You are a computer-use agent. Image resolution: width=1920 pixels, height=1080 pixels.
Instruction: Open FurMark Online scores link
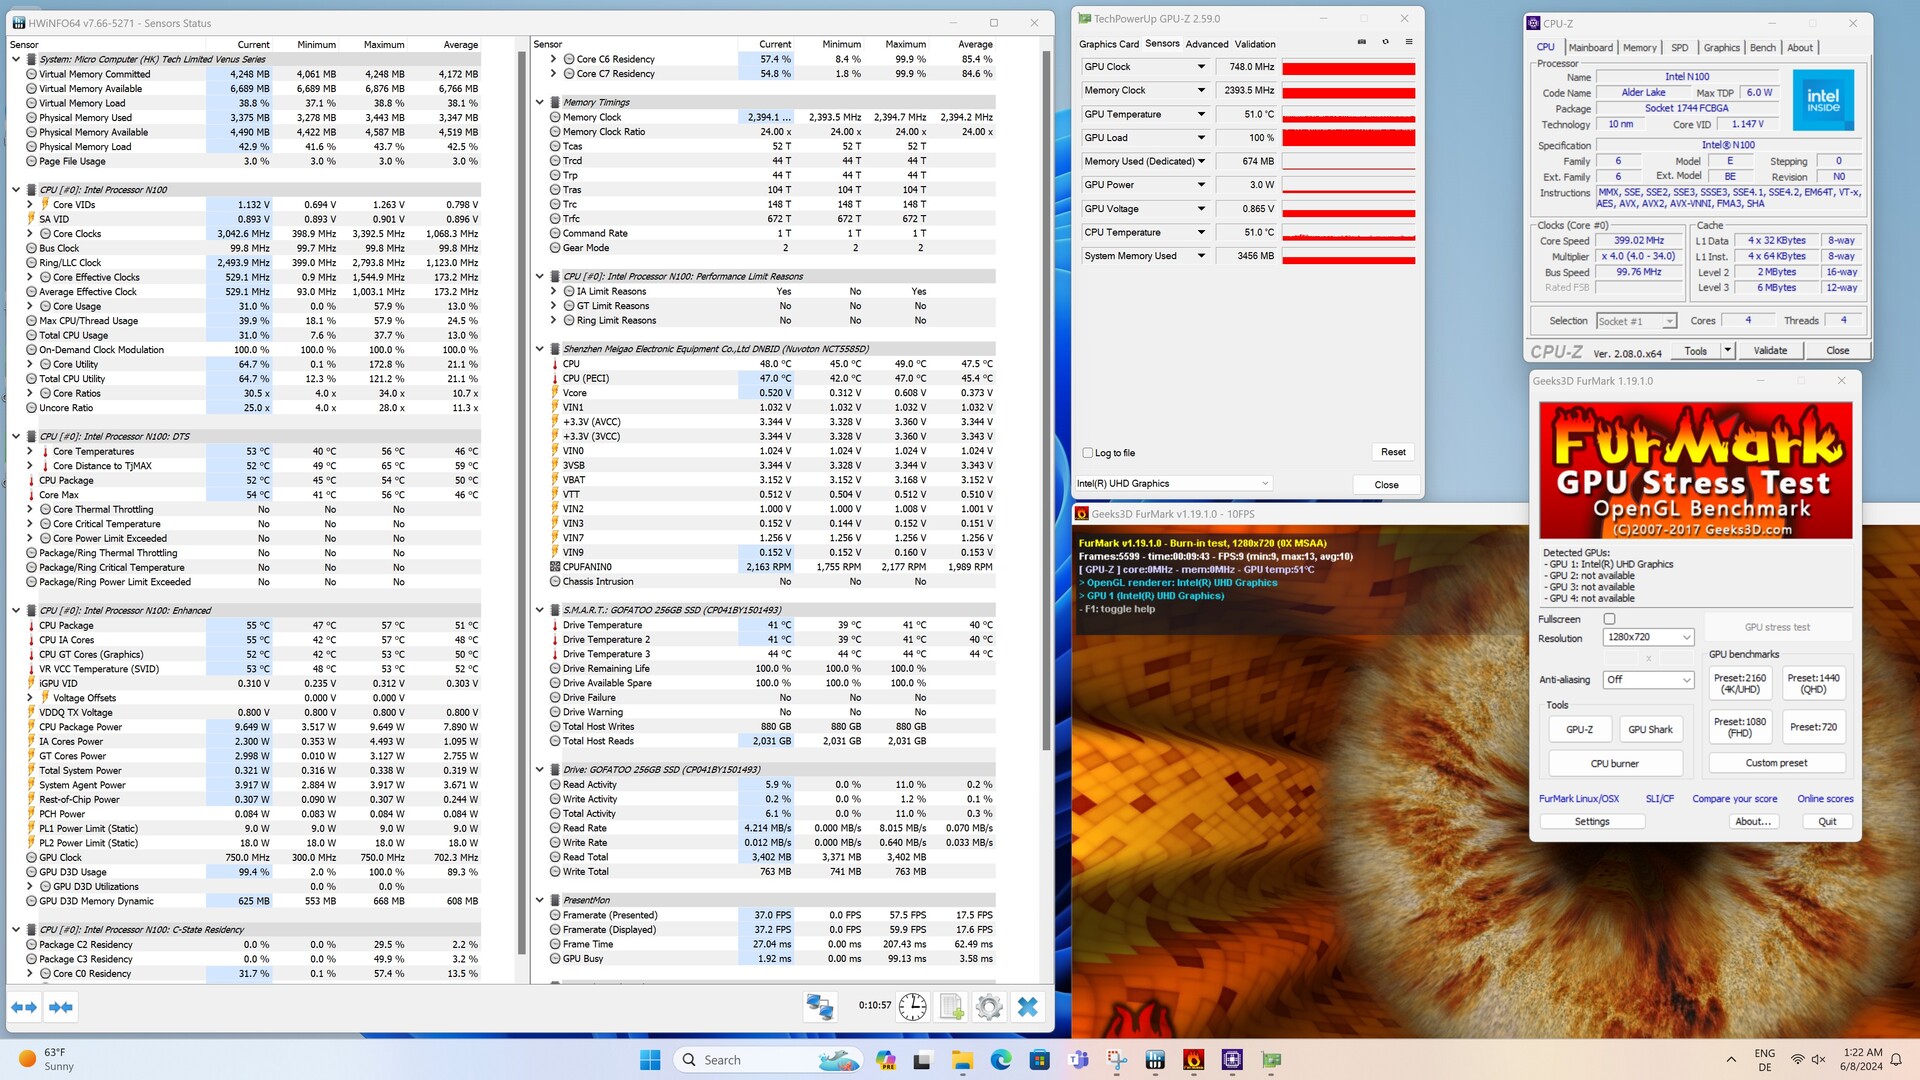[1825, 799]
